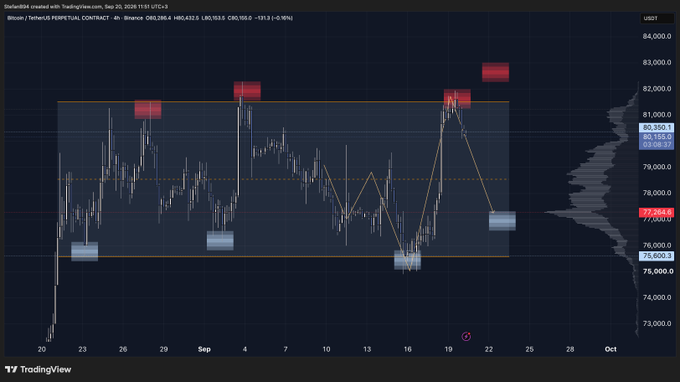Image resolution: width=680 pixels, height=382 pixels.
Task: Click the Binance exchange label in the legend
Action: pos(133,18)
